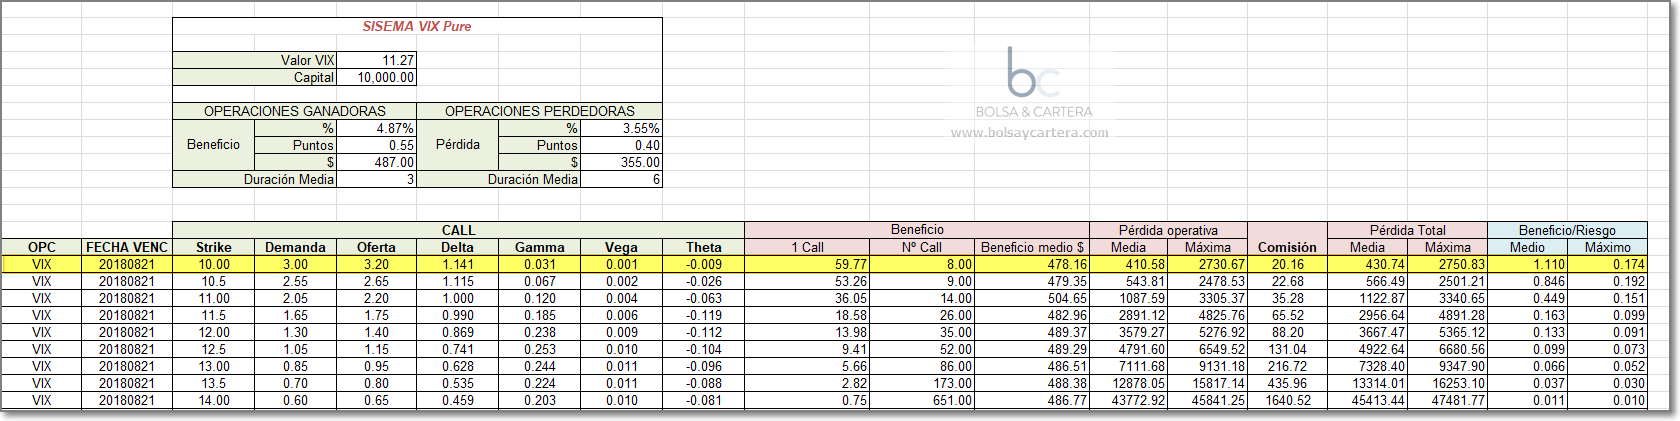Select the maximum total loss value 47481.77
The image size is (1680, 421).
click(x=1447, y=400)
